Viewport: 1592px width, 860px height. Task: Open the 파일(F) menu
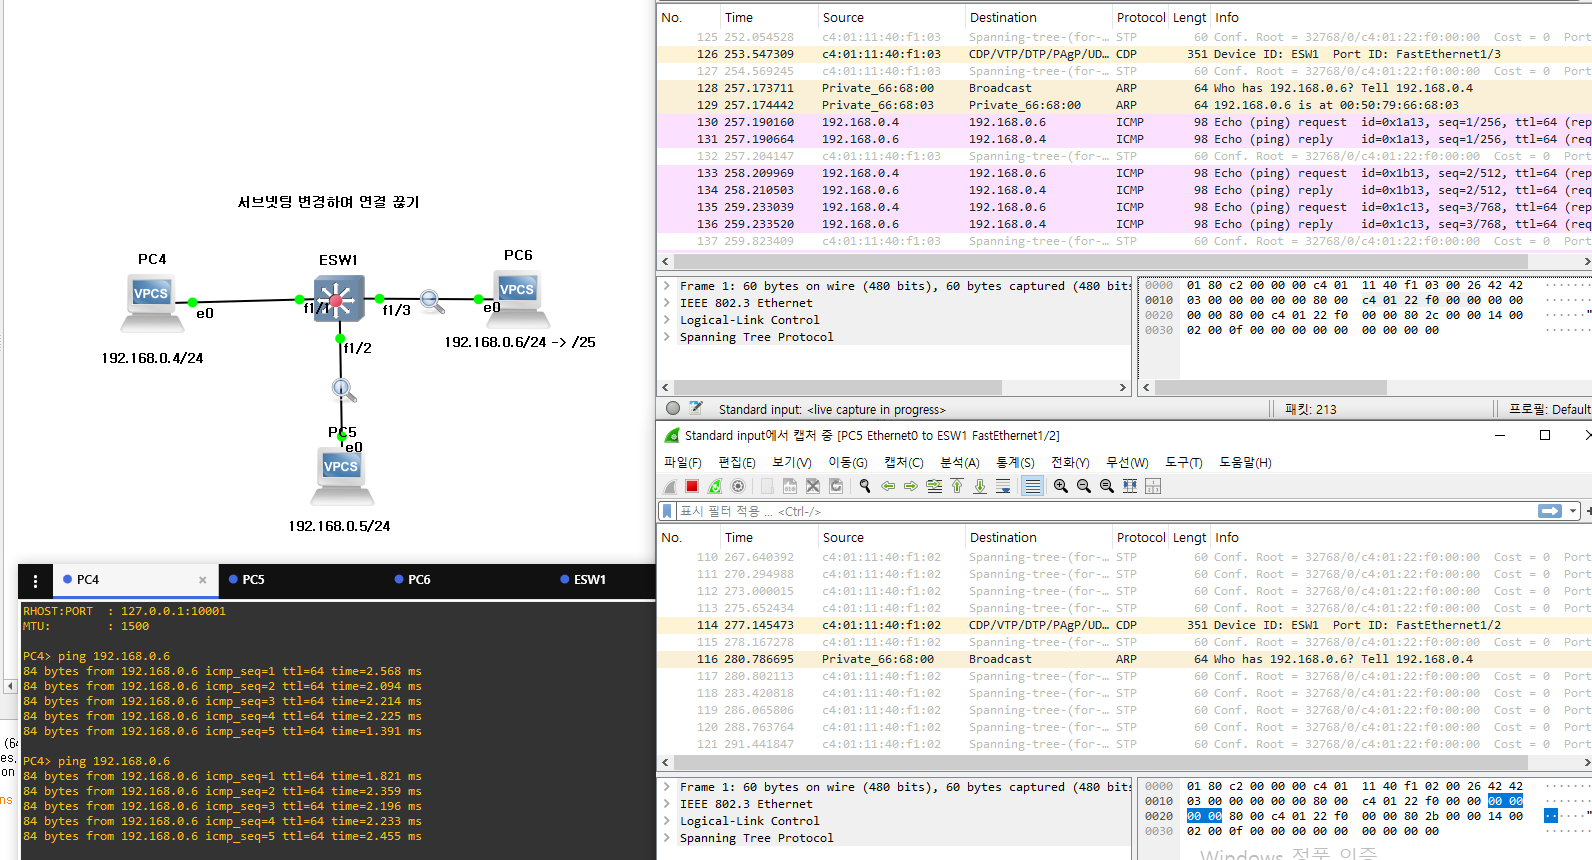pyautogui.click(x=683, y=462)
